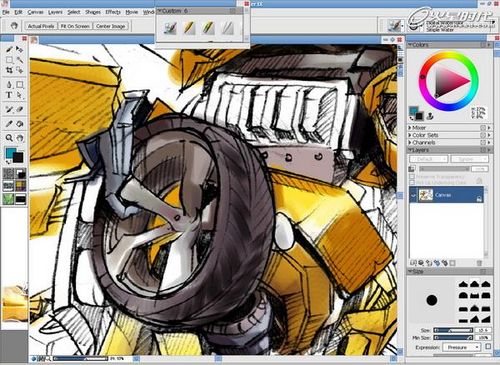Image resolution: width=500 pixels, height=365 pixels.
Task: Adjust the Min Size slider
Action: tap(453, 338)
